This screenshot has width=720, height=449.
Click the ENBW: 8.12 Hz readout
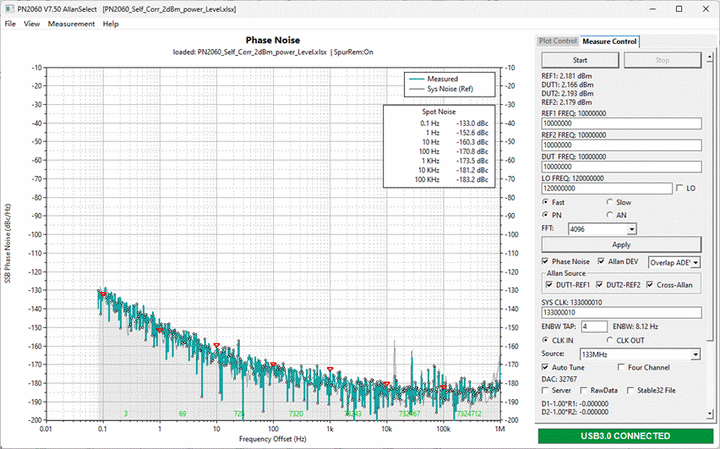click(636, 326)
